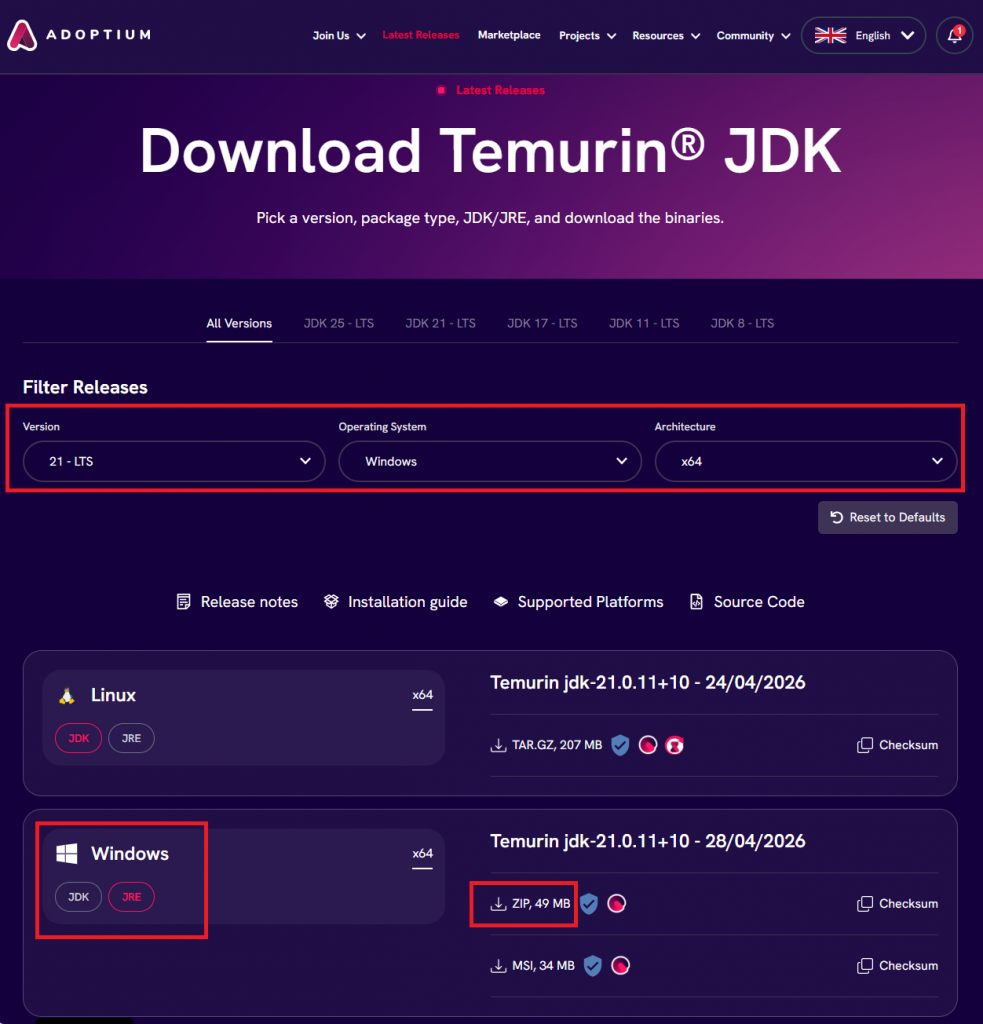The image size is (983, 1024).
Task: Select JRE package for Linux
Action: (x=131, y=739)
